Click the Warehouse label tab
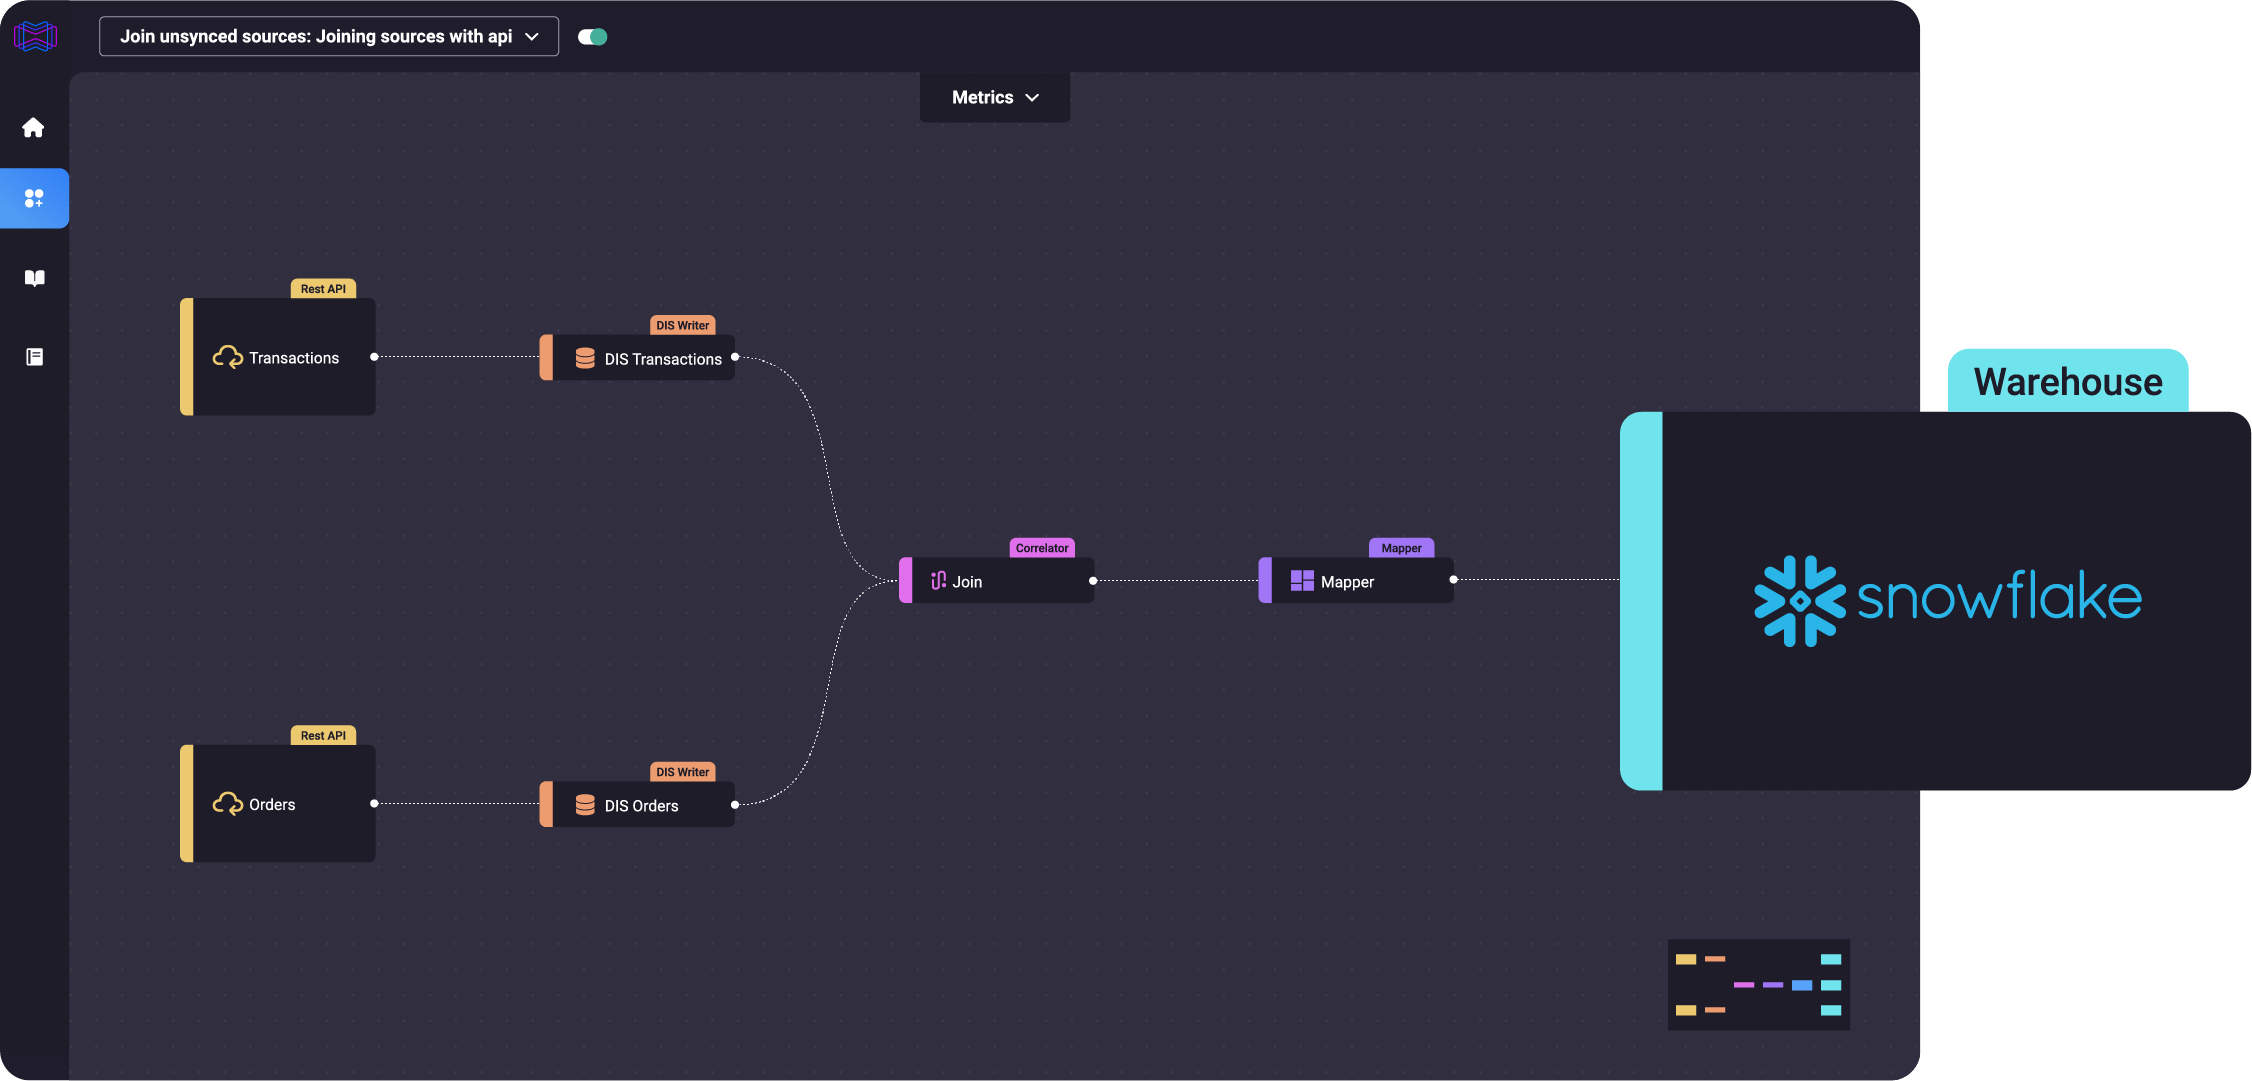Screen dimensions: 2252x1081 click(2068, 381)
